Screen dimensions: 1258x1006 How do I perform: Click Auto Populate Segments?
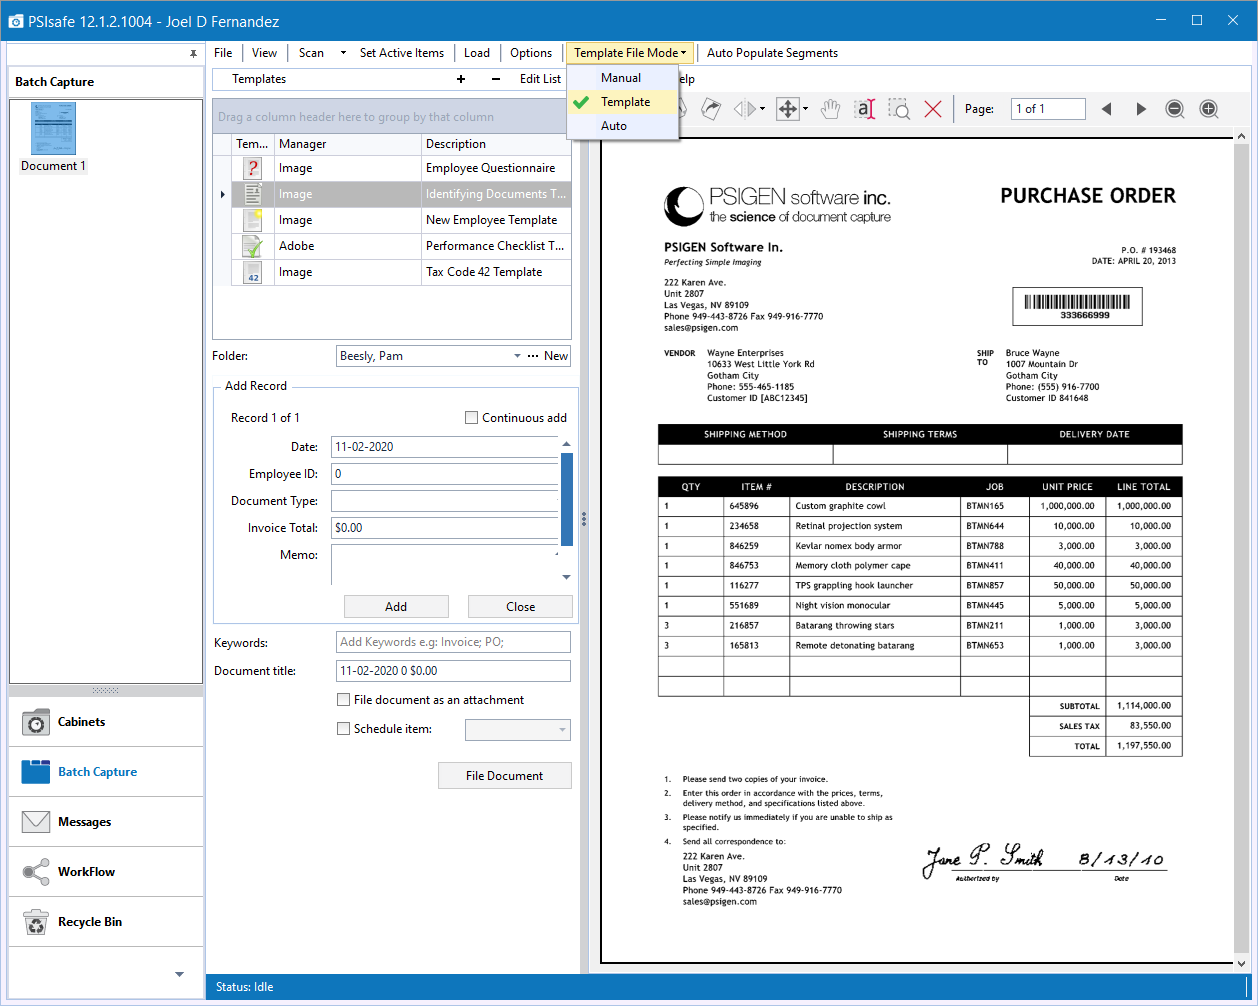coord(772,53)
